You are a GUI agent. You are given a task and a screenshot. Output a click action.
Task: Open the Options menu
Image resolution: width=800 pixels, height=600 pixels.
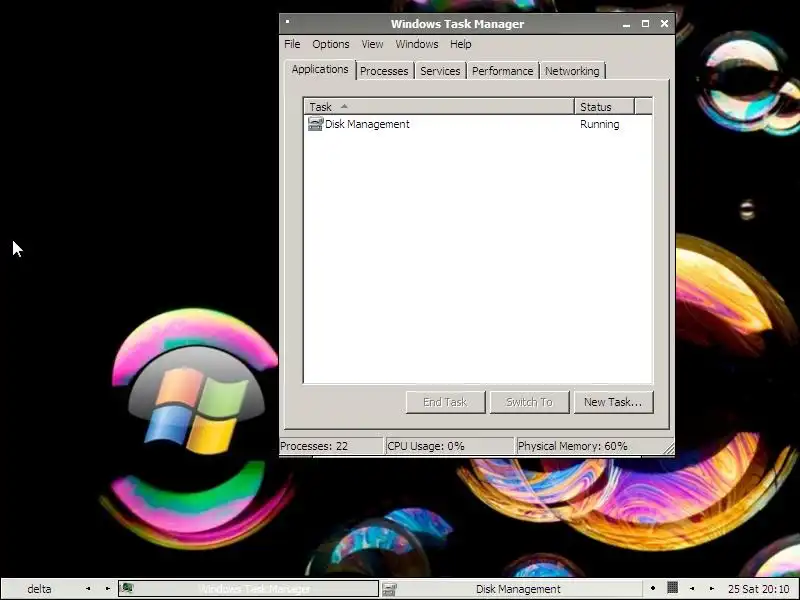tap(331, 44)
